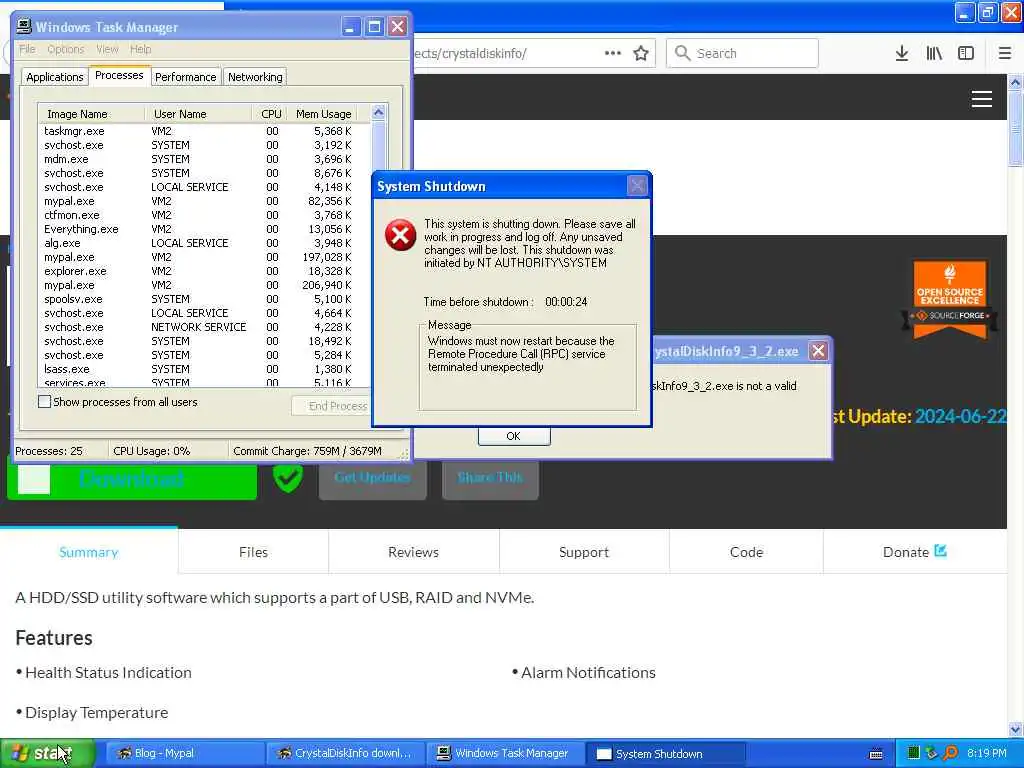Click CrystalDiskInfo downl... taskbar button
Viewport: 1024px width, 768px height.
pos(346,753)
